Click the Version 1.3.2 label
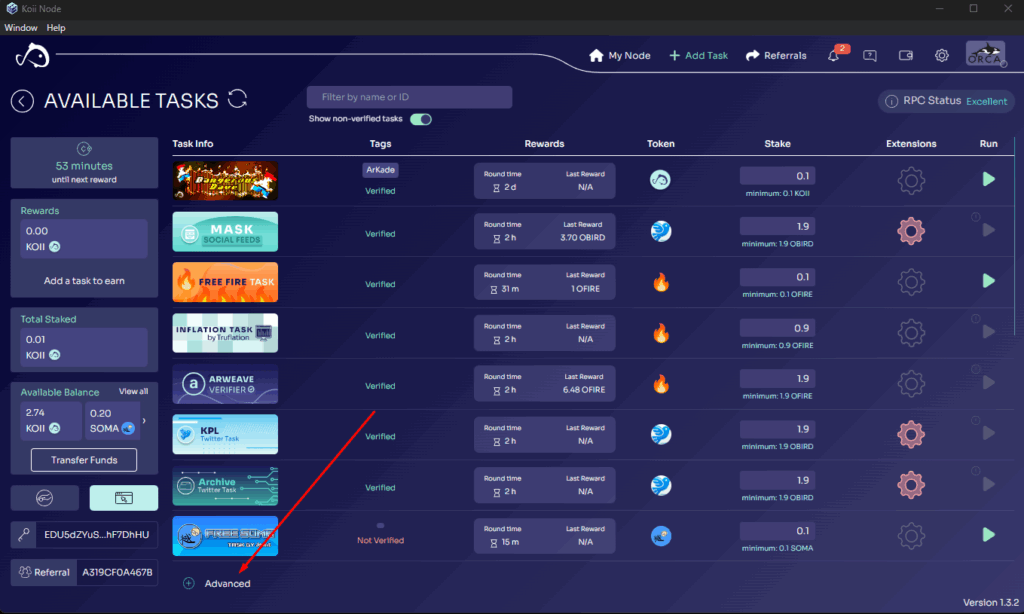Viewport: 1024px width, 614px height. pos(991,602)
